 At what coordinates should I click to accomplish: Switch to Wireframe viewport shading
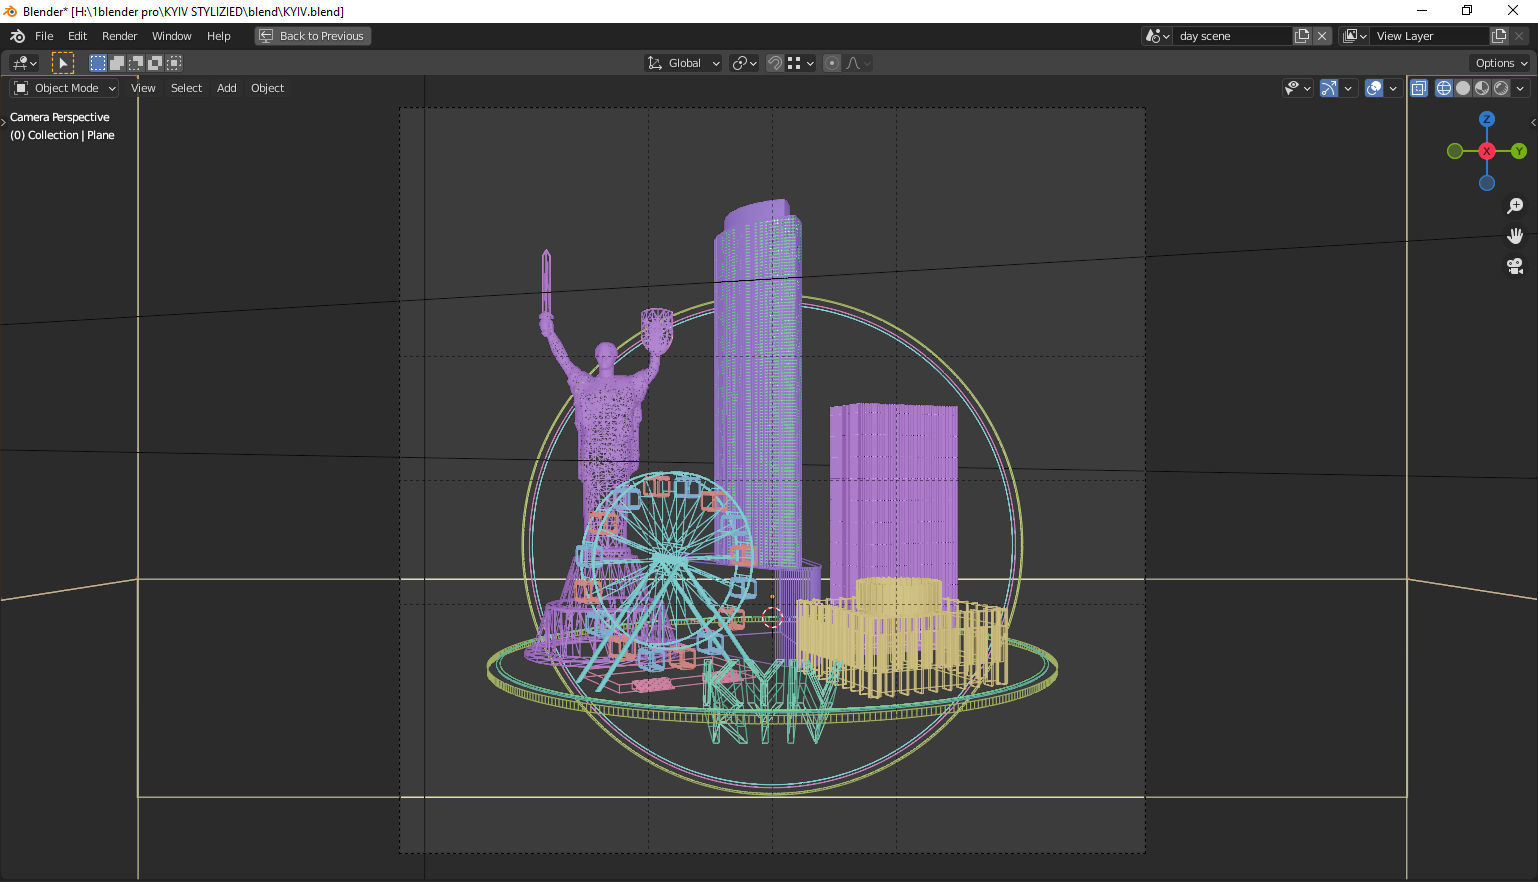(x=1444, y=88)
